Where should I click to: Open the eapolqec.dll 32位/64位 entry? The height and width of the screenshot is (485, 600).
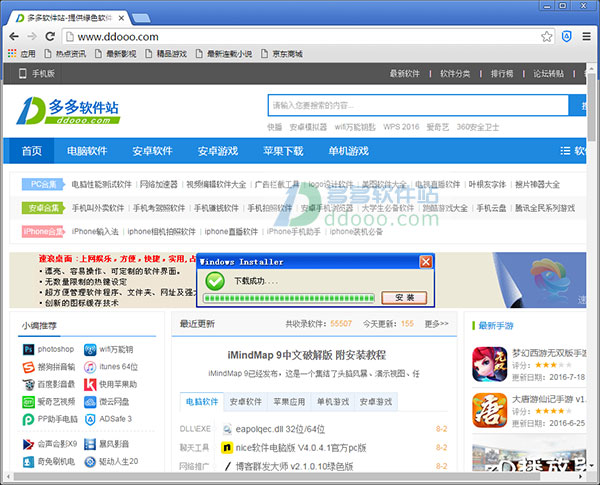pos(280,429)
